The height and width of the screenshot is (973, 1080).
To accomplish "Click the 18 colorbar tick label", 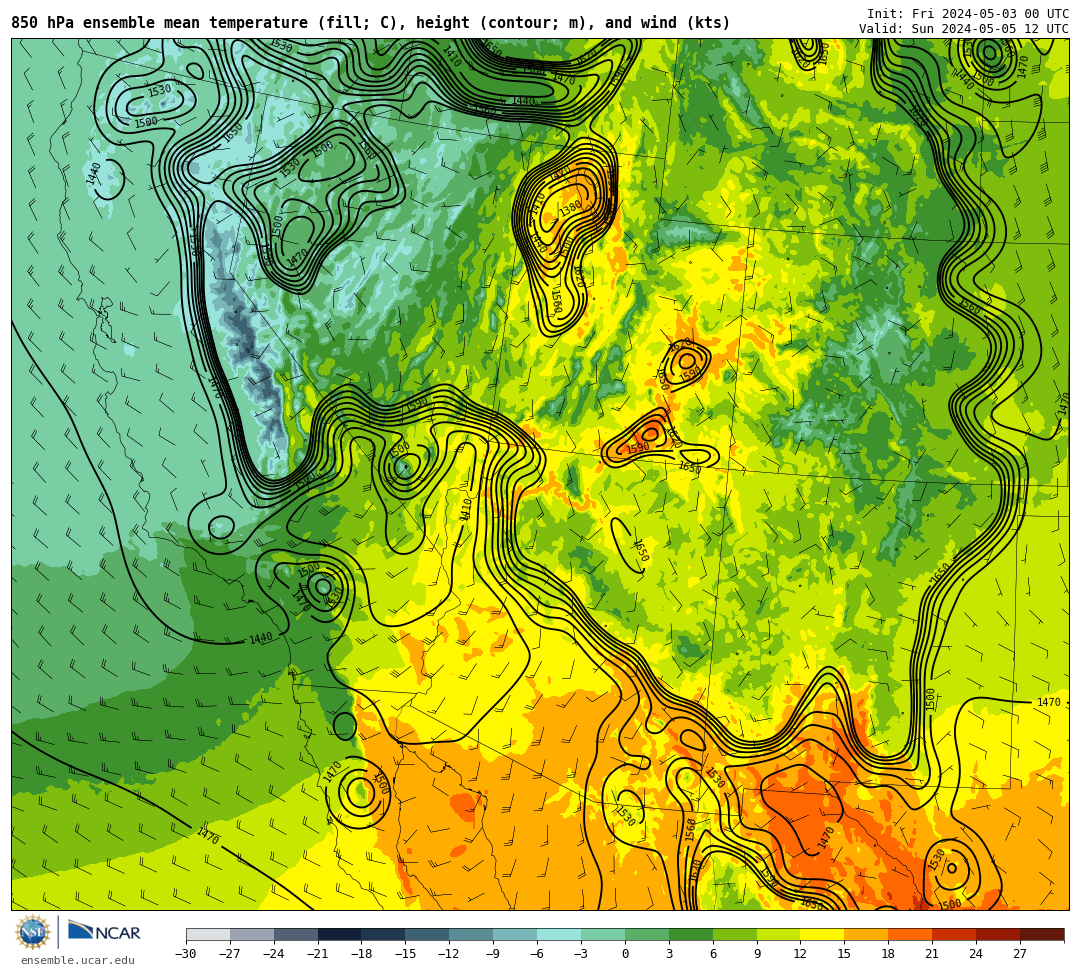I will point(889,954).
